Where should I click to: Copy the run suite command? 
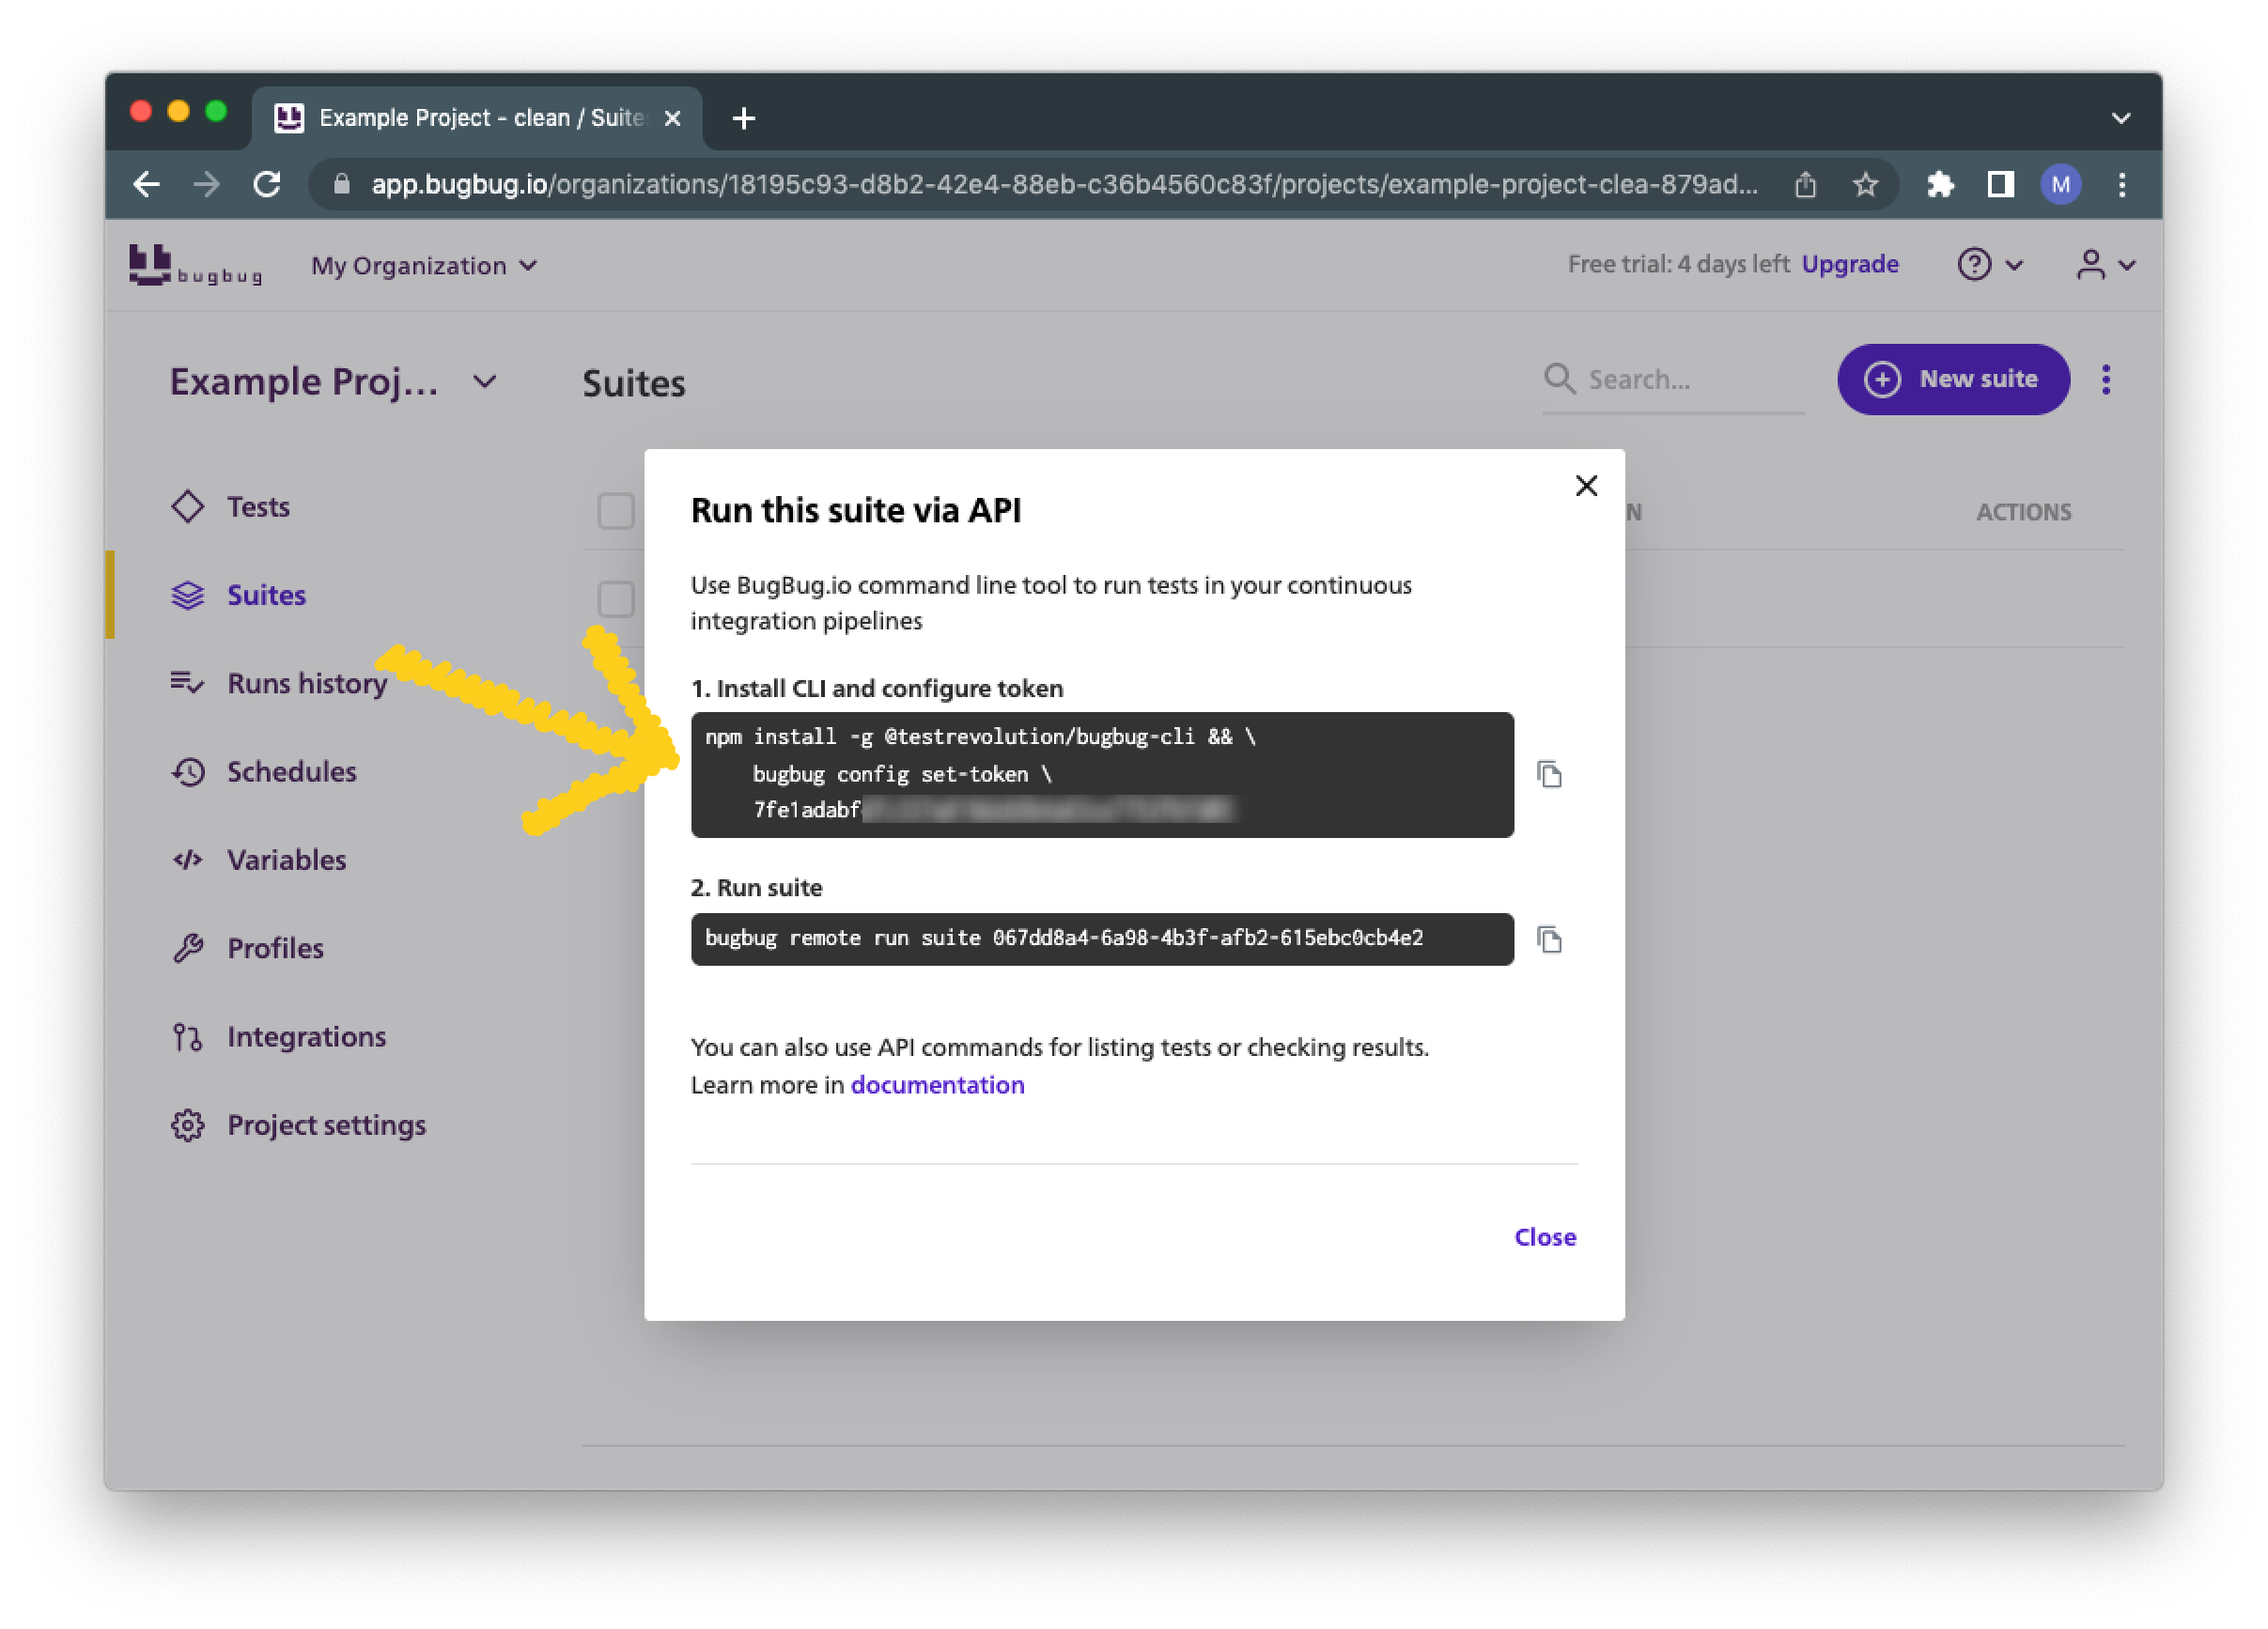coord(1549,939)
